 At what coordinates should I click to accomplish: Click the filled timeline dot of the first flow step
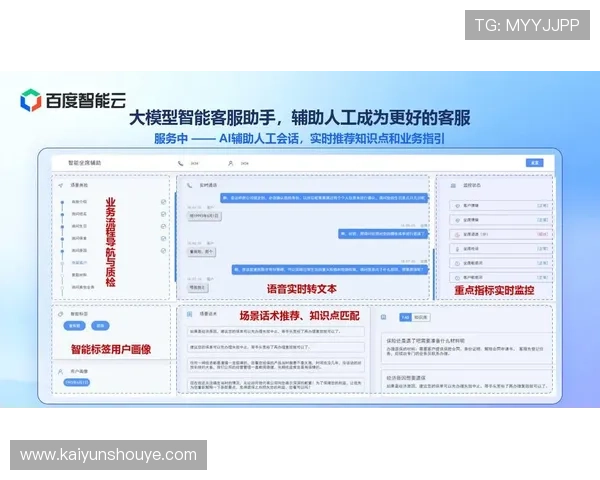coord(62,202)
